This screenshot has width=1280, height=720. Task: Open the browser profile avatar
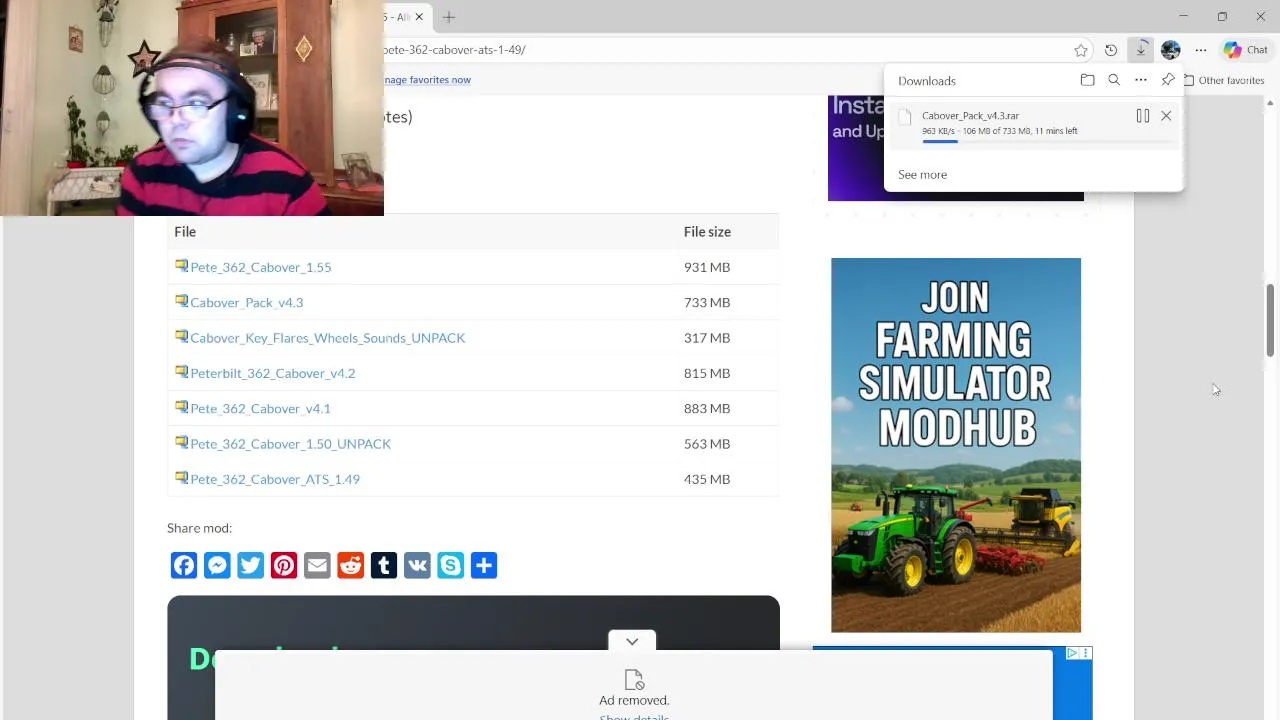(x=1171, y=50)
